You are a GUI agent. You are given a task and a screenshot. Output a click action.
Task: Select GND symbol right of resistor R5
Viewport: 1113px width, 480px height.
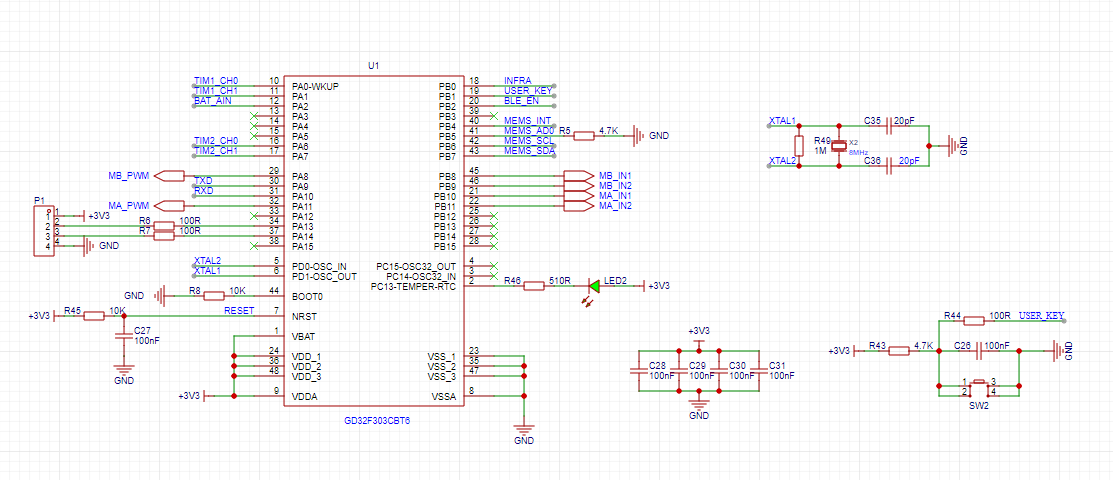point(638,136)
